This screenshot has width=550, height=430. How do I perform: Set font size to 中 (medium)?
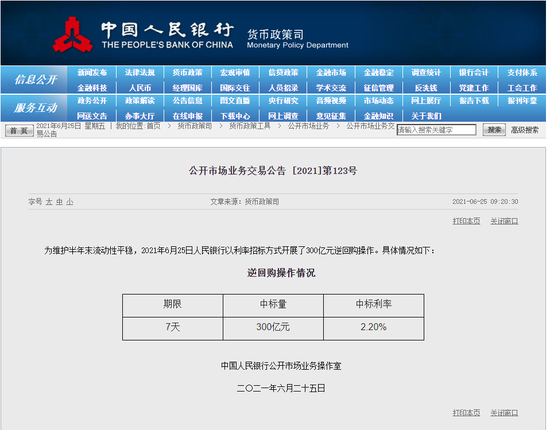59,202
